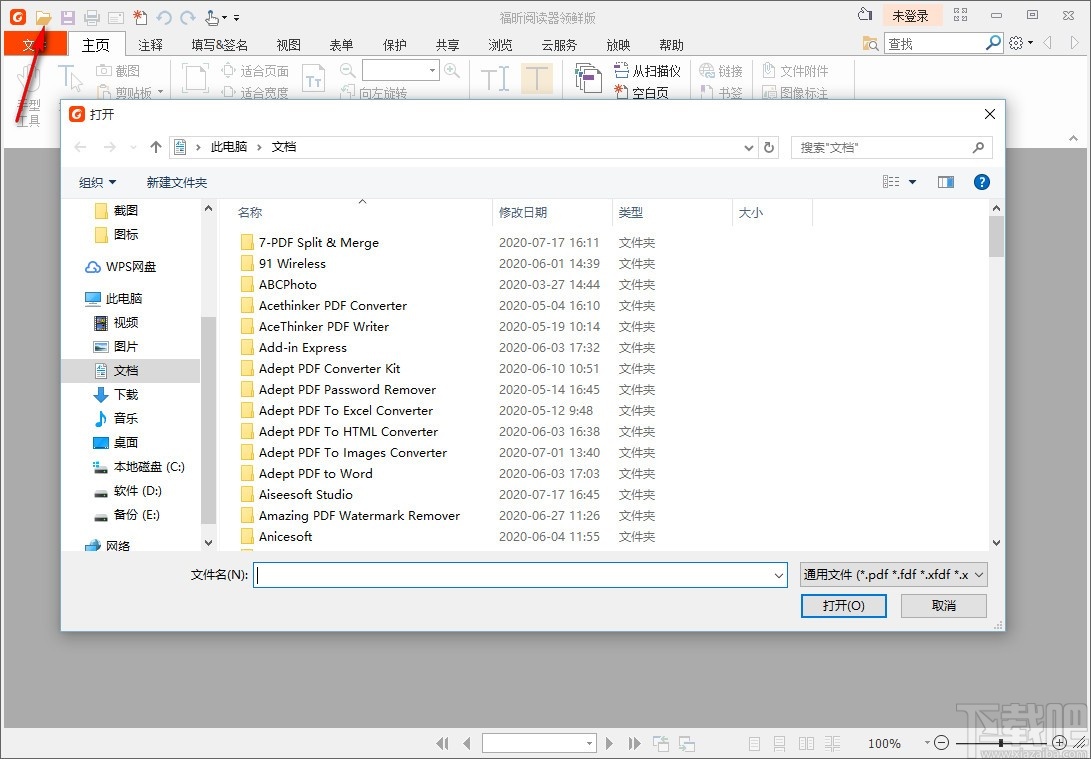Toggle the preview pane button in dialog
Screen dimensions: 1091x759
click(945, 182)
